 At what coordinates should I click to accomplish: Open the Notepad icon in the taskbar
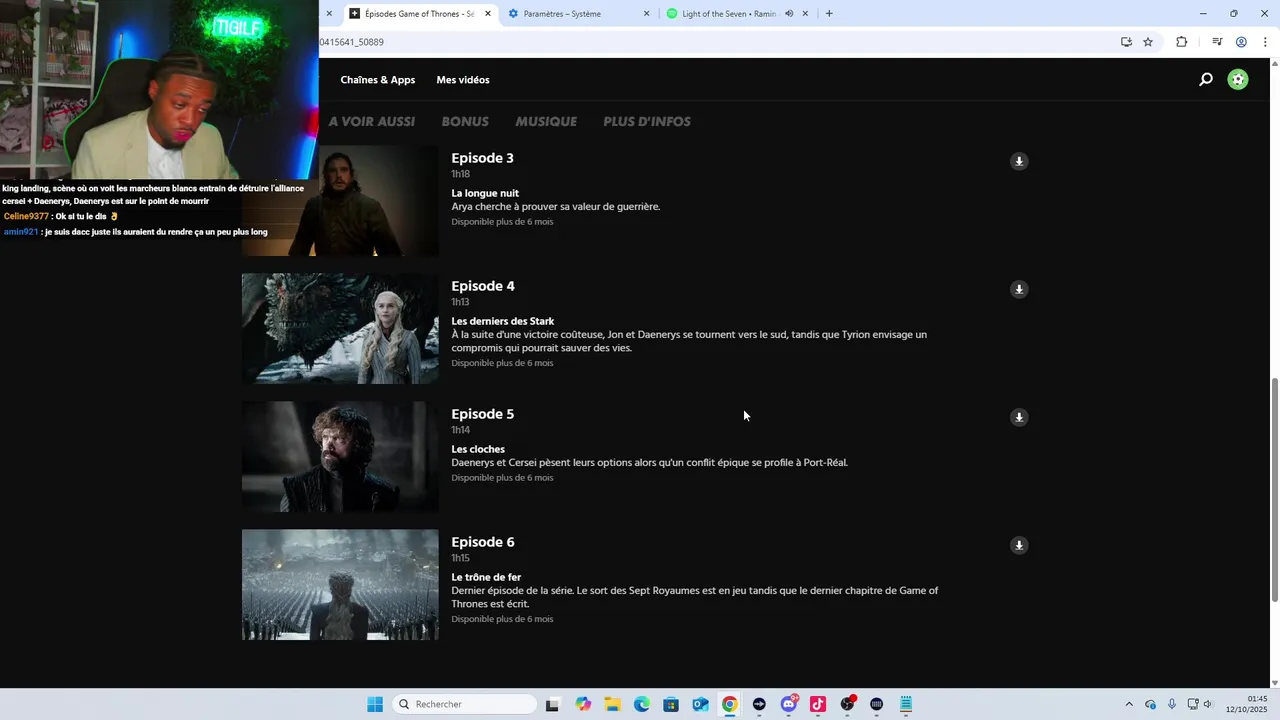[x=906, y=704]
